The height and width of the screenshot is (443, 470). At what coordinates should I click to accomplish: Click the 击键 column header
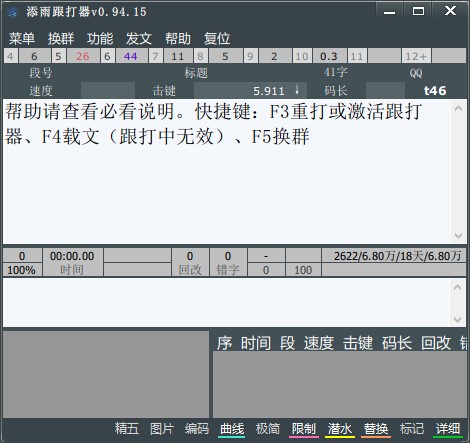[x=358, y=343]
